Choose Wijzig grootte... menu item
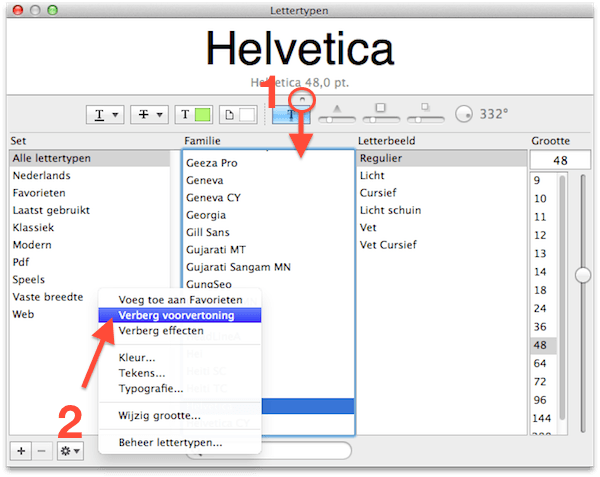Screen dimensions: 600x477 click(x=180, y=415)
